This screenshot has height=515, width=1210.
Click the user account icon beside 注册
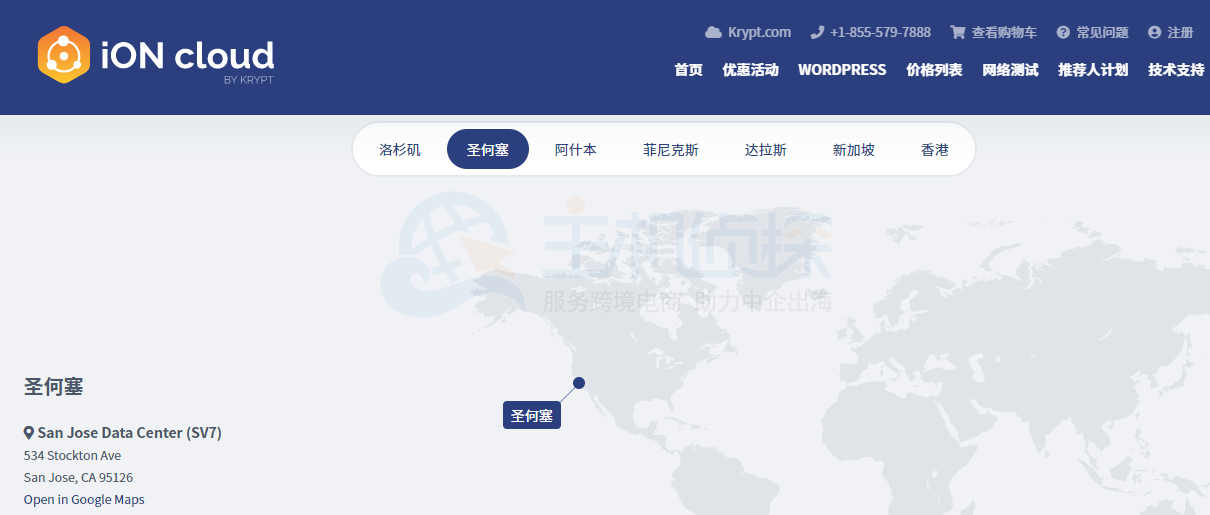point(1155,32)
